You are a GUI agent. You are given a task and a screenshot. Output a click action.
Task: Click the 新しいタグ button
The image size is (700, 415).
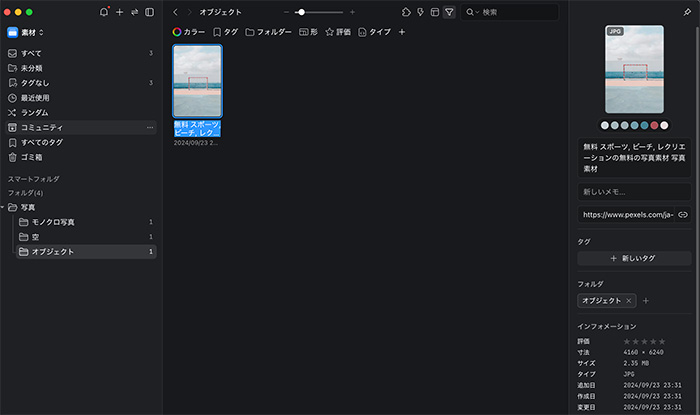(x=633, y=258)
